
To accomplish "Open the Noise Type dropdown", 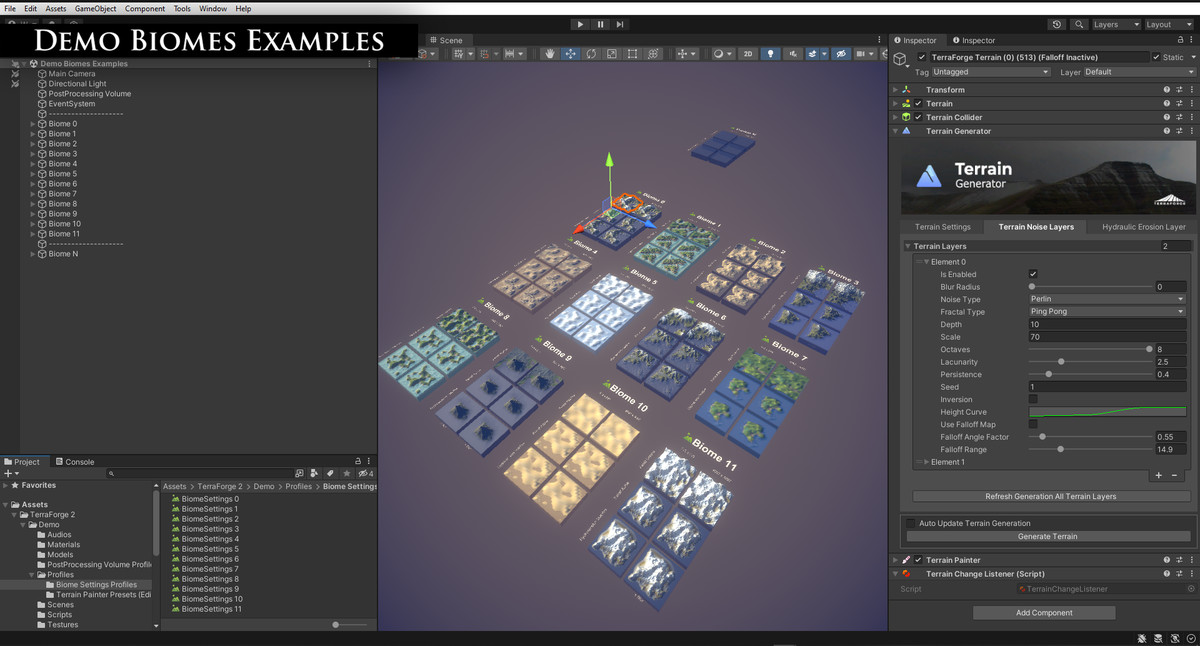I will 1107,299.
